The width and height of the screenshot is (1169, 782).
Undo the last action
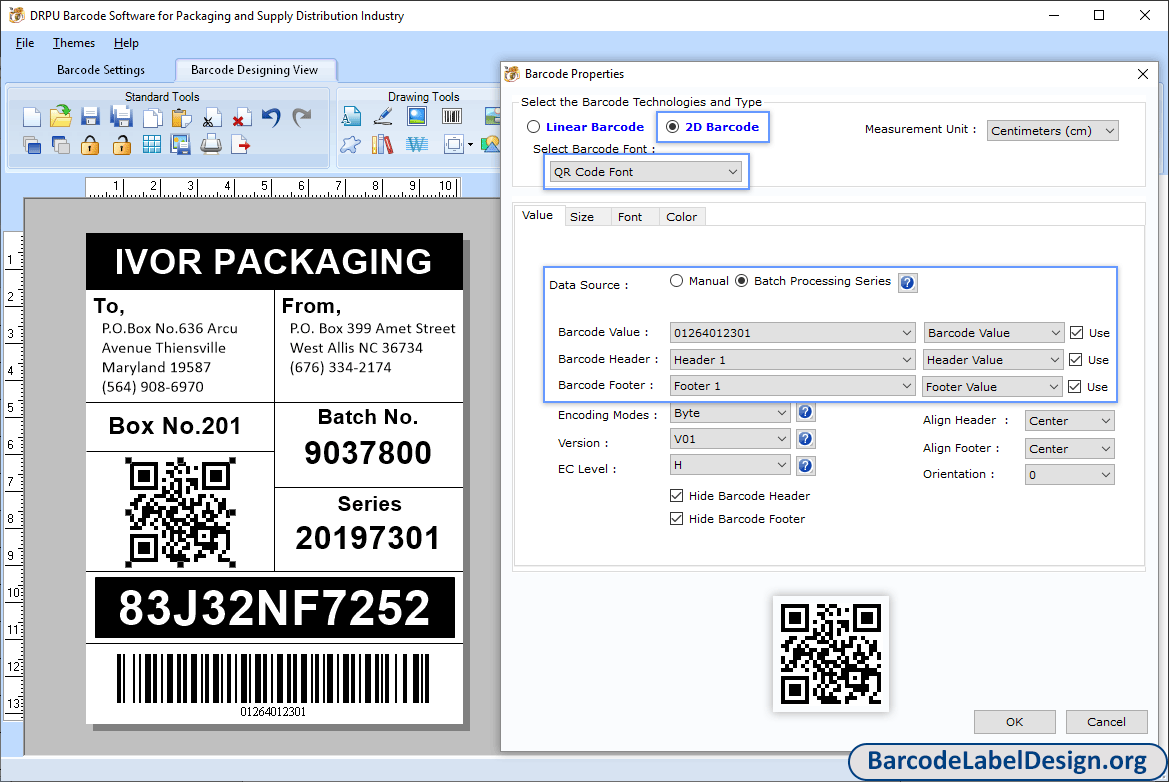coord(271,117)
